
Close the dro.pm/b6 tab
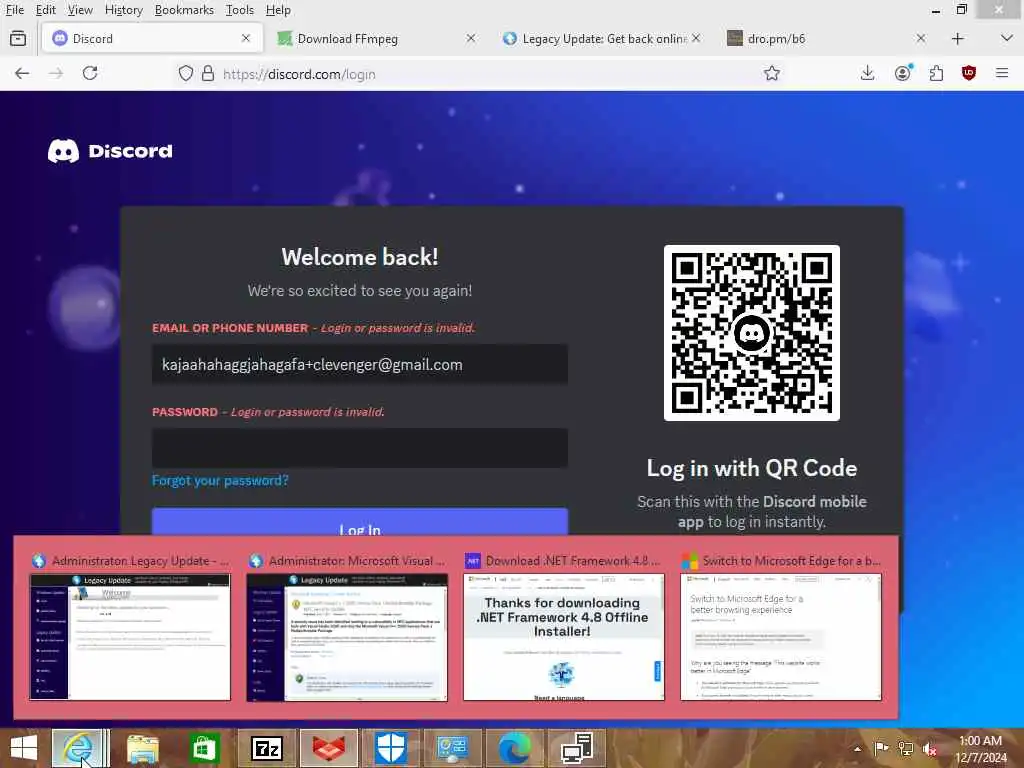920,39
